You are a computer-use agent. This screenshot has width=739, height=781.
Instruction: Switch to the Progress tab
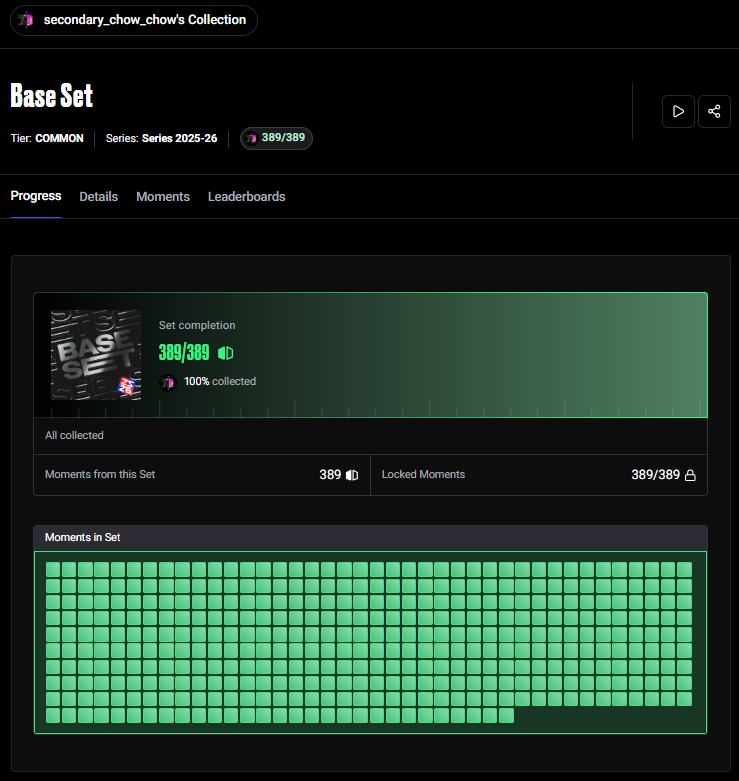pyautogui.click(x=36, y=196)
